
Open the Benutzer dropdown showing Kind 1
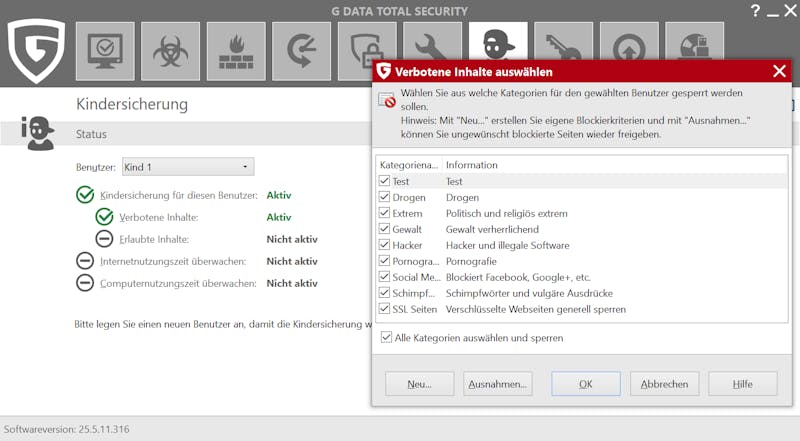[188, 167]
